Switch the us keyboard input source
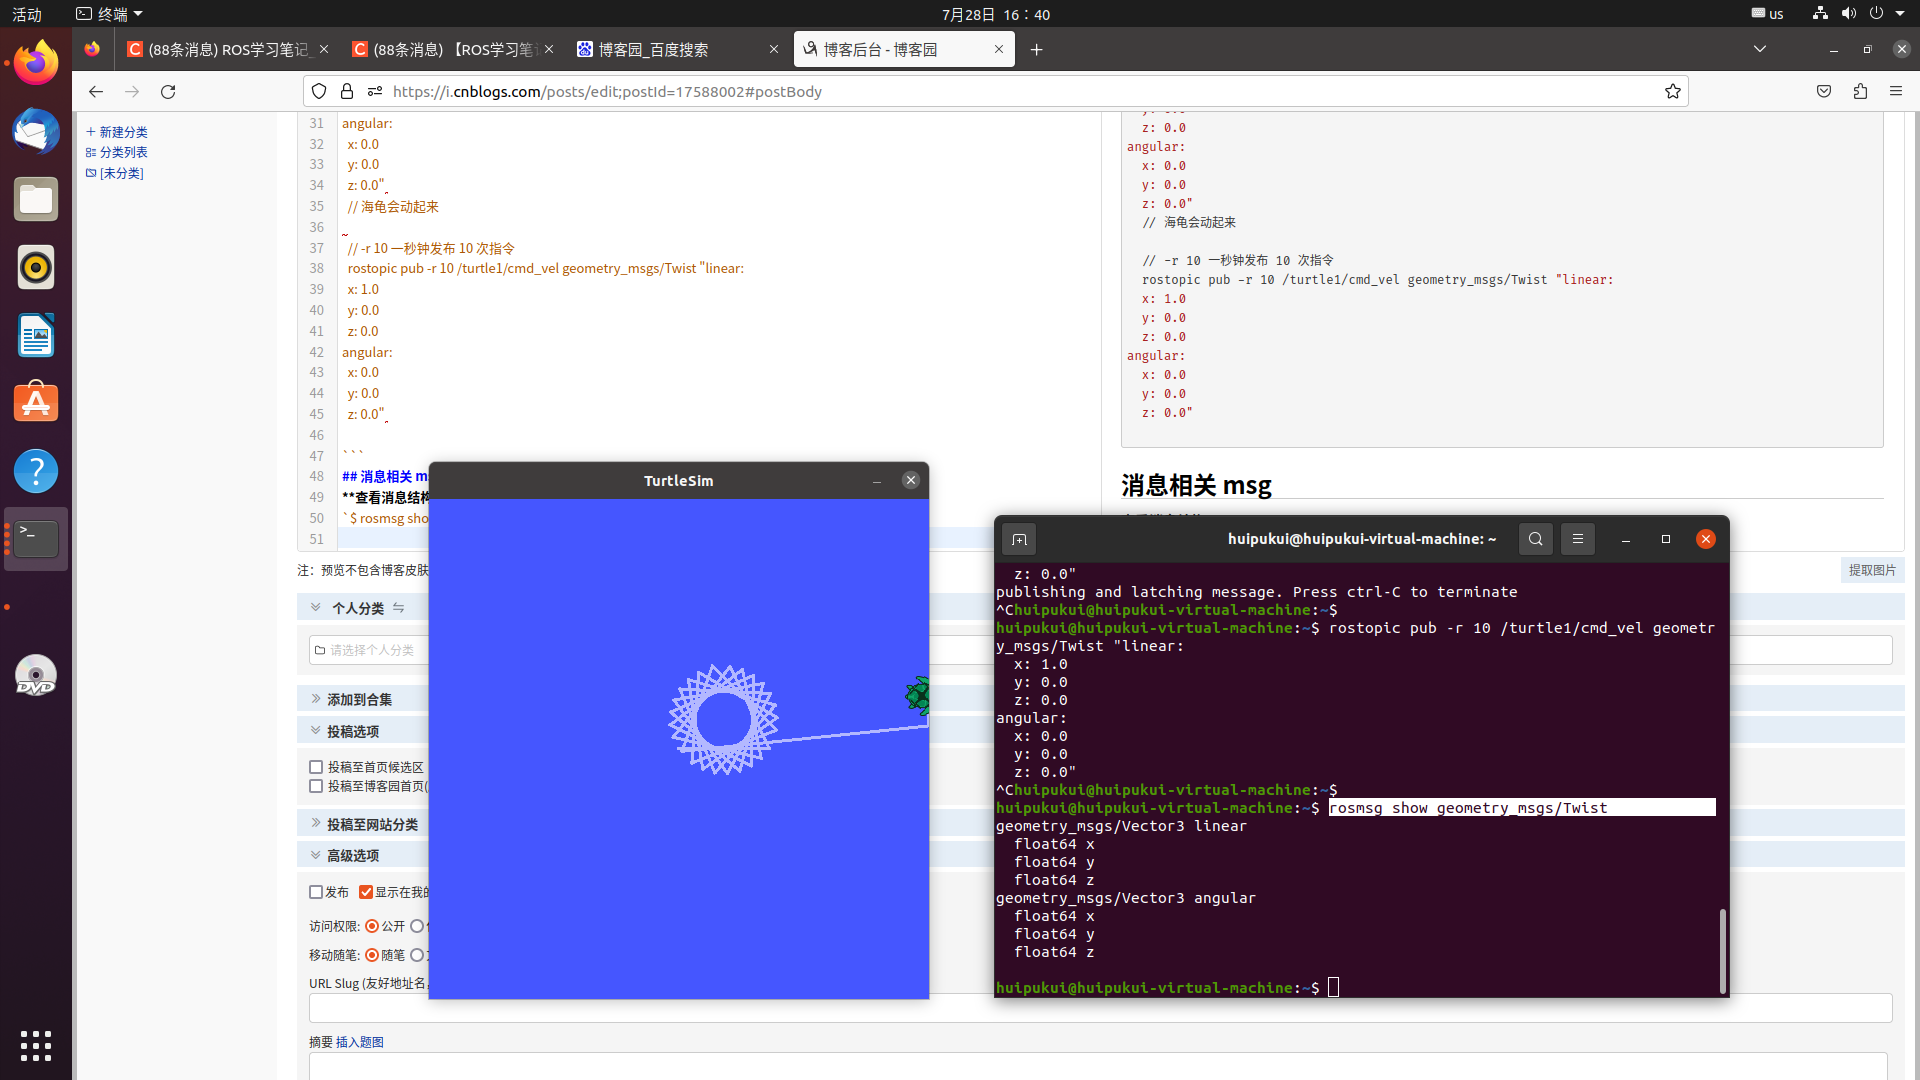 pyautogui.click(x=1768, y=13)
